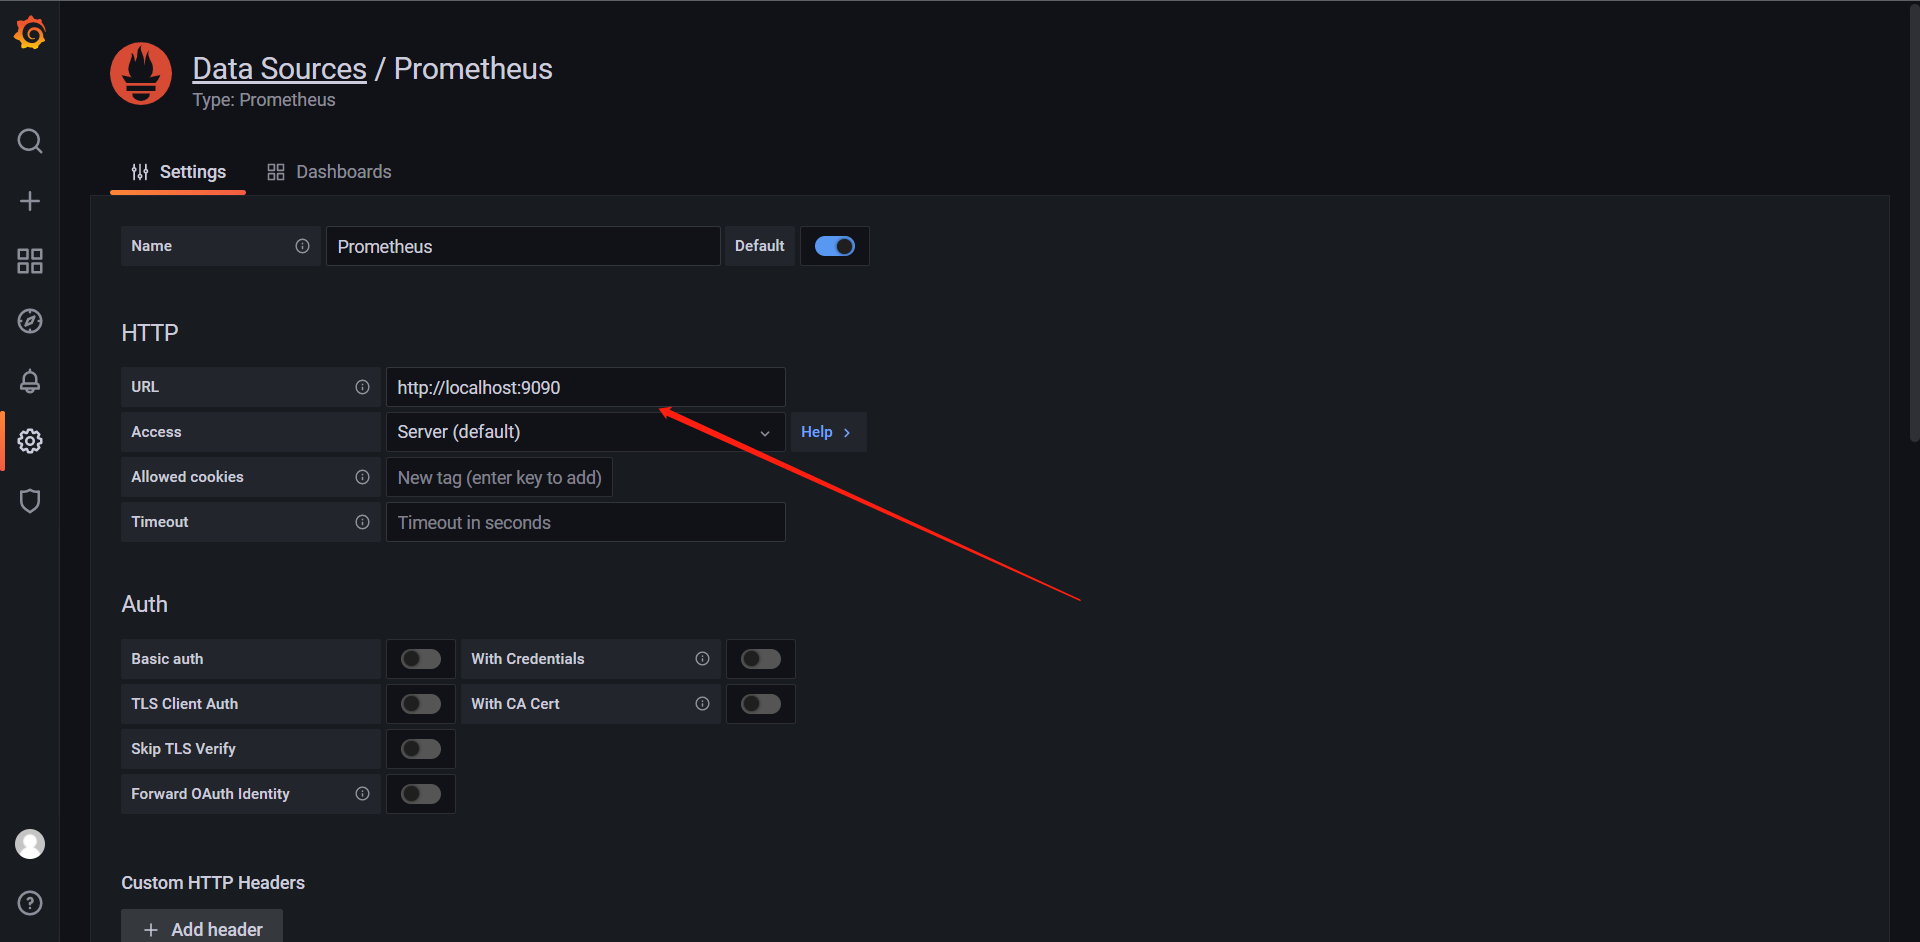Switch to the Settings tab
This screenshot has width=1920, height=942.
[178, 172]
